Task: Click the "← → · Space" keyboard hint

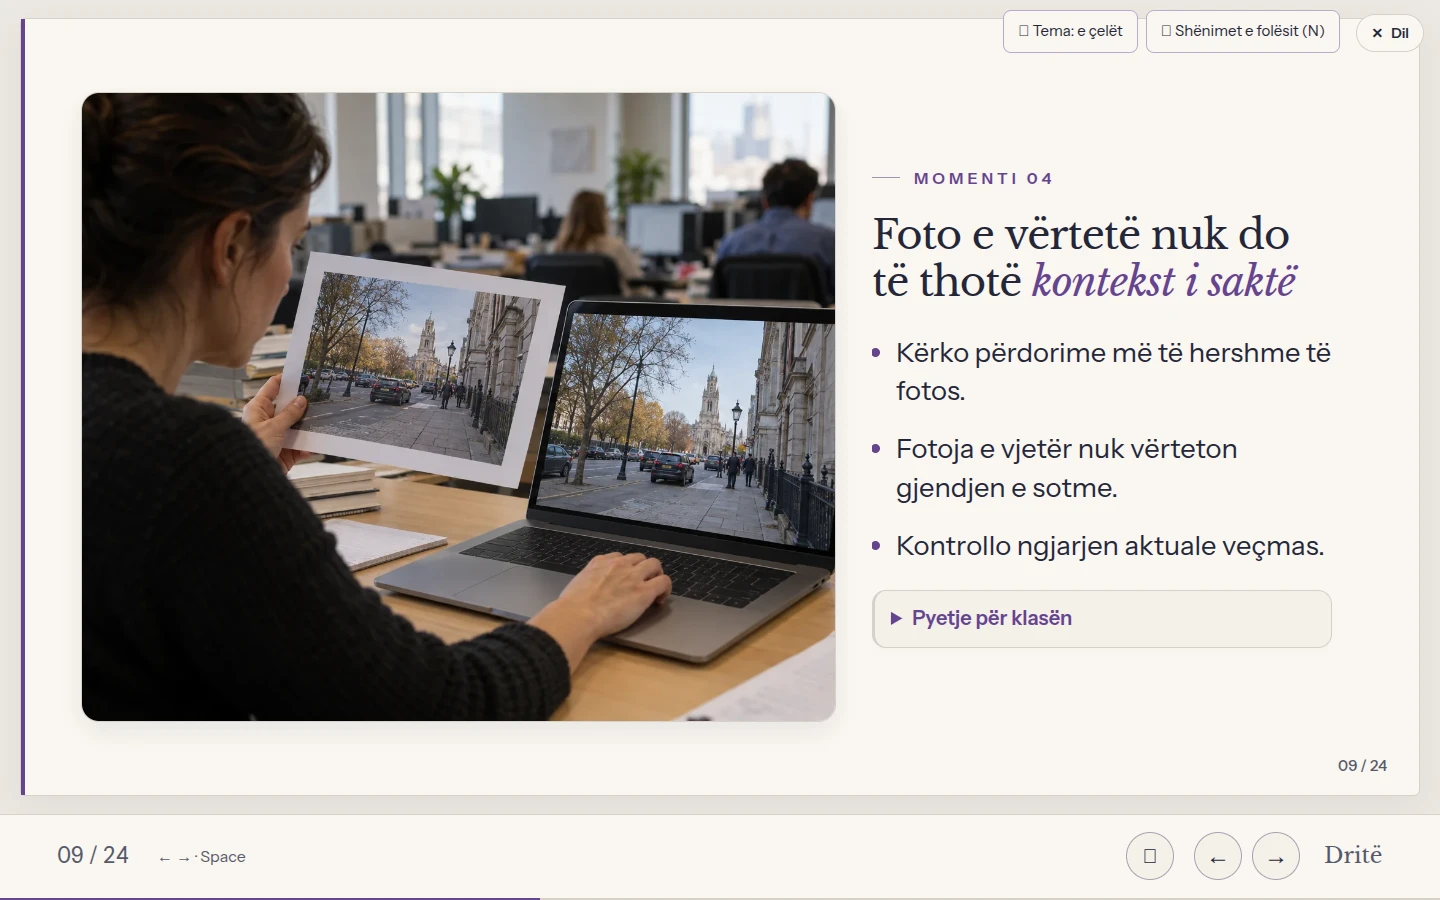Action: pyautogui.click(x=202, y=857)
